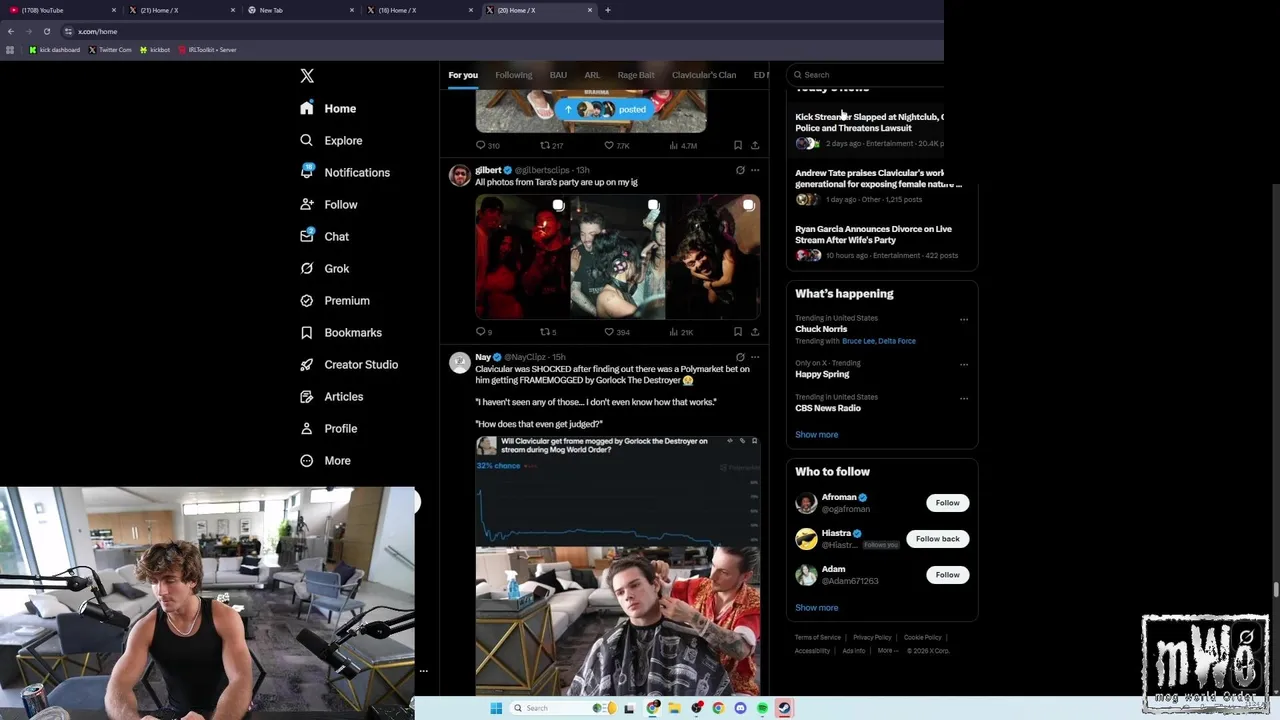The height and width of the screenshot is (720, 1280).
Task: Open replies on the post with 310 comments
Action: pos(487,145)
